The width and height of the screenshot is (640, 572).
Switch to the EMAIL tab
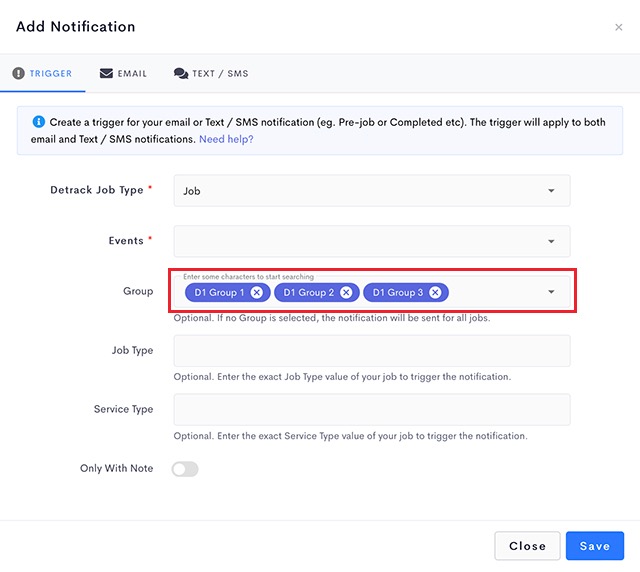(x=123, y=73)
